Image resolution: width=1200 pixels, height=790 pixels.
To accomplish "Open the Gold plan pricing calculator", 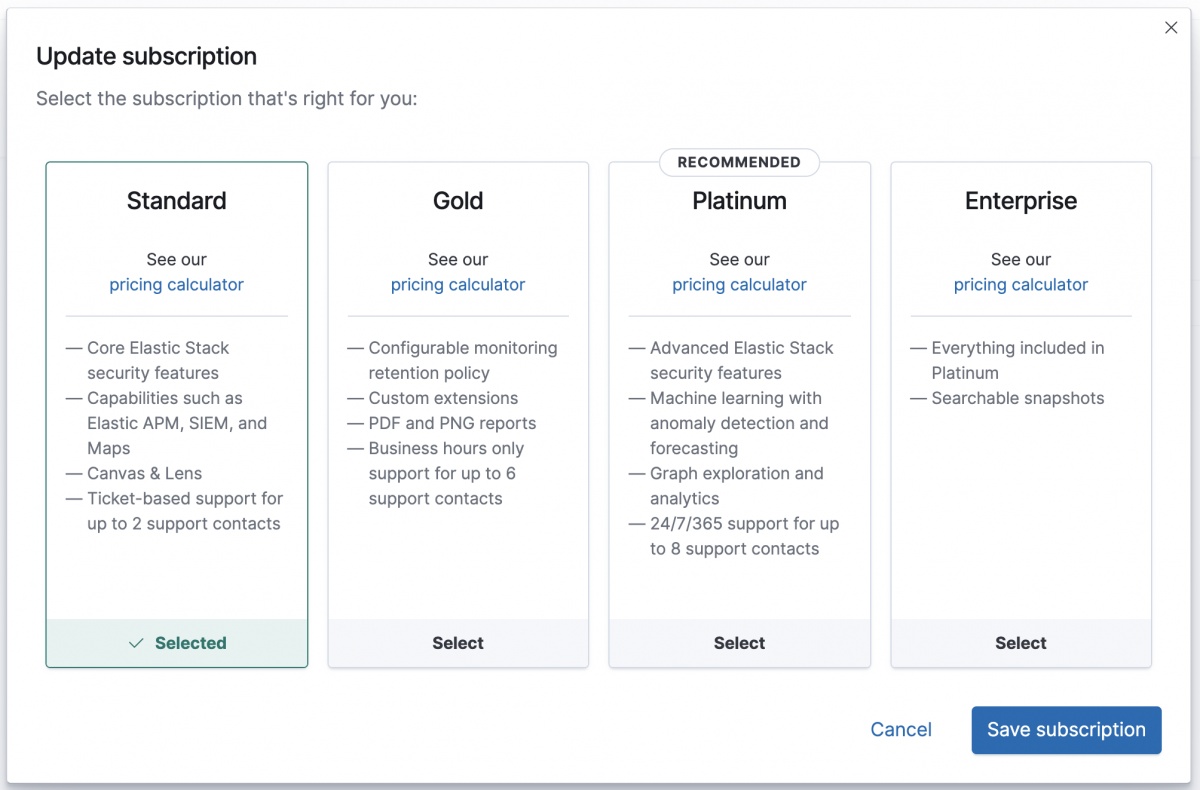I will point(457,285).
